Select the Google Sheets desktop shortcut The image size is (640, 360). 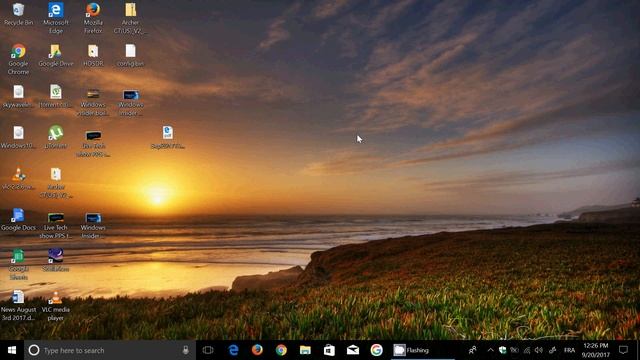point(18,264)
